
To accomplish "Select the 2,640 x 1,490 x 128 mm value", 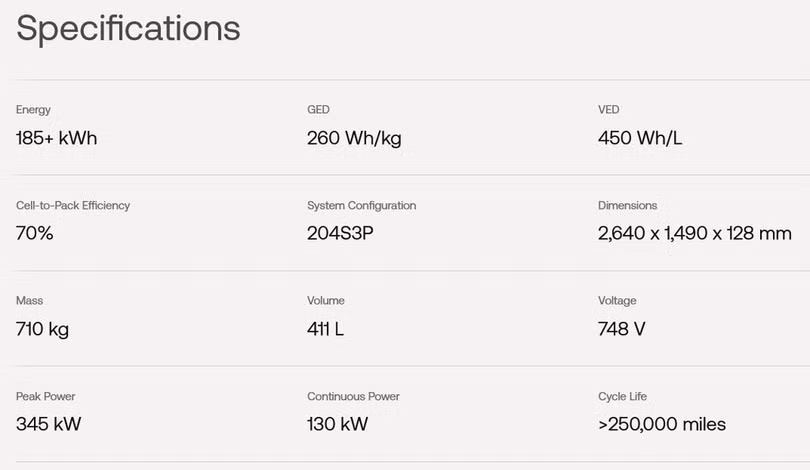I will pos(695,234).
